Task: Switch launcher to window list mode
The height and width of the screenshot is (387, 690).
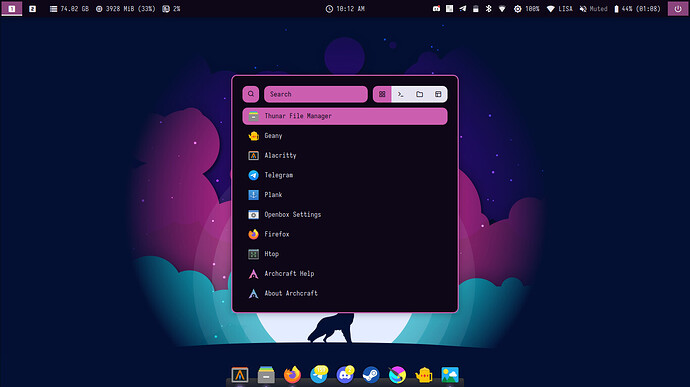Action: 438,94
